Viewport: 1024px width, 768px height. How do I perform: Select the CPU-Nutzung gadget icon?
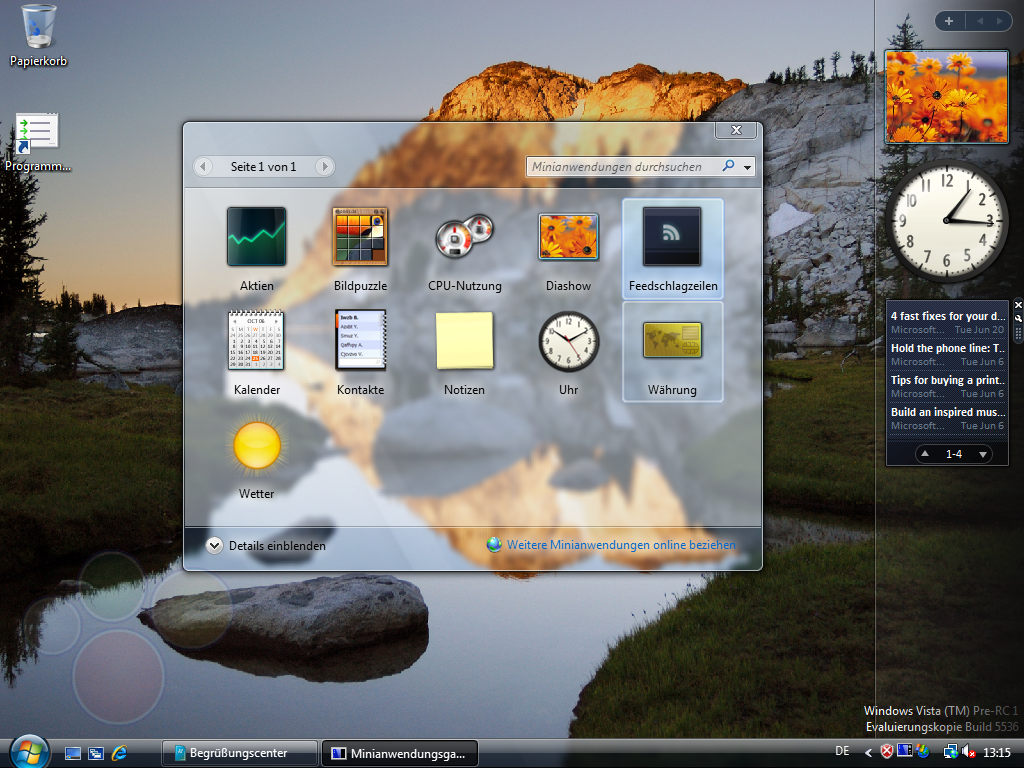point(464,237)
